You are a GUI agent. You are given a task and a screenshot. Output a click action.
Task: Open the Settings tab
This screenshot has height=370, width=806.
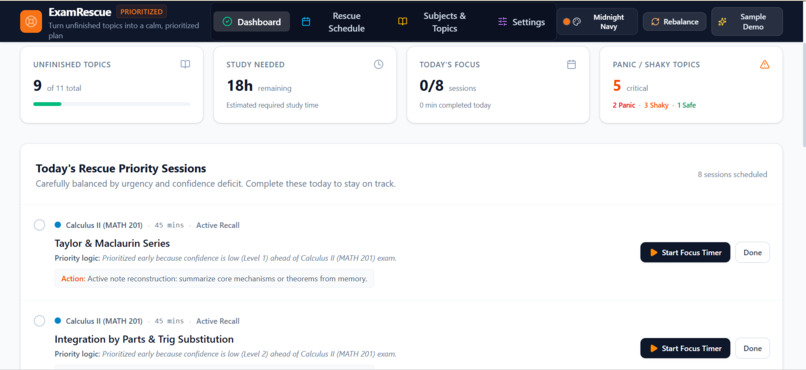521,22
